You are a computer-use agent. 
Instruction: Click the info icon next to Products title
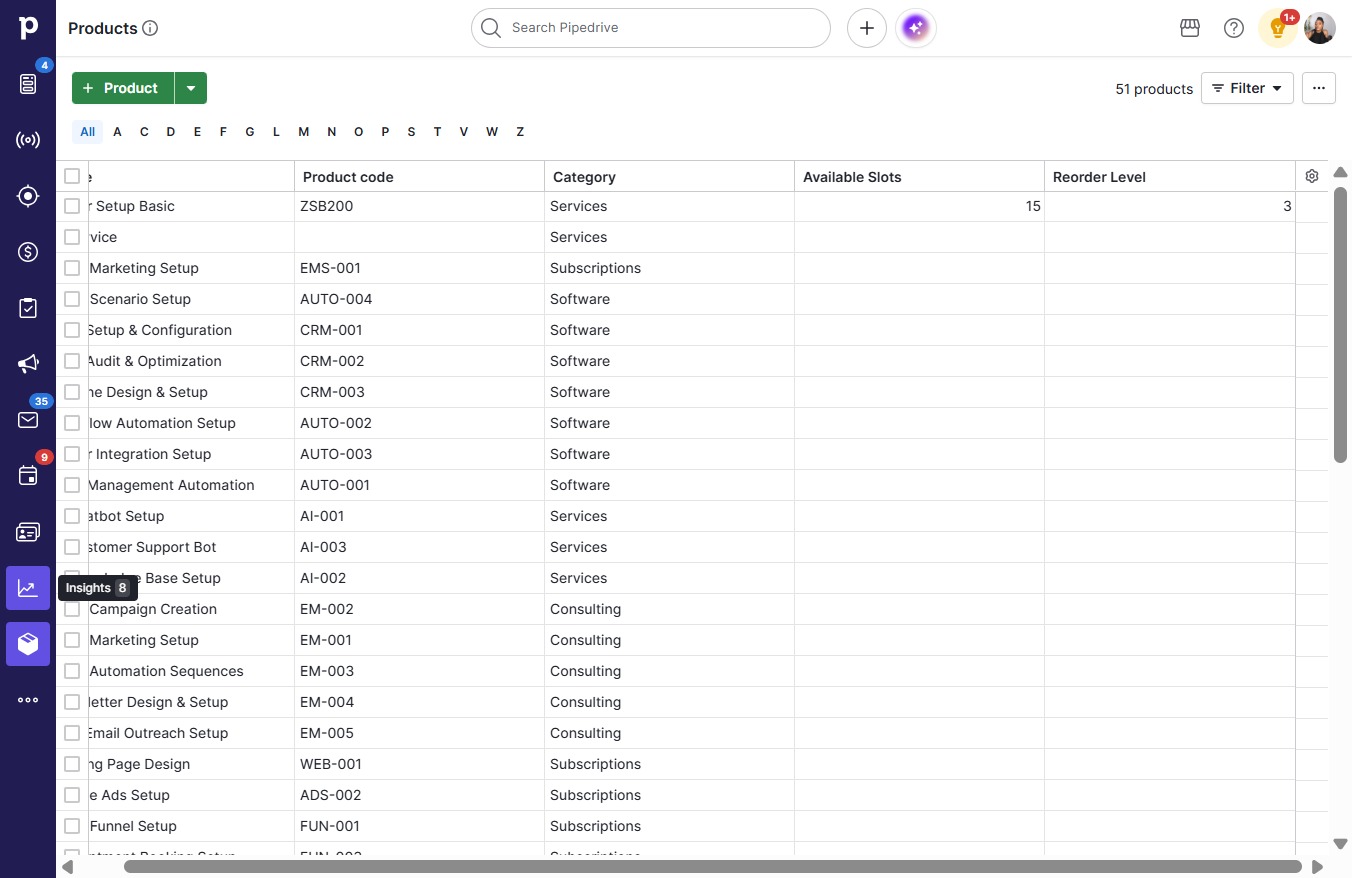(150, 28)
